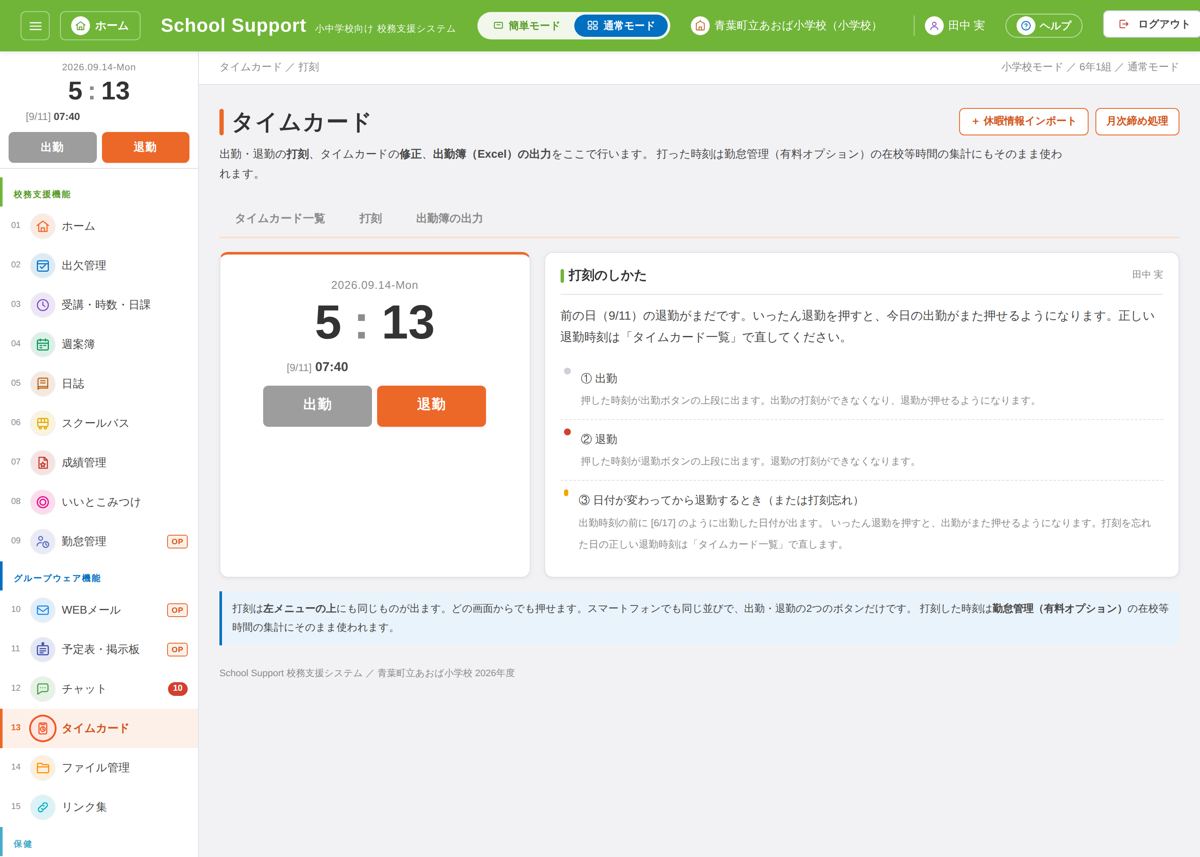Switch to 簡単モード

click(x=527, y=25)
